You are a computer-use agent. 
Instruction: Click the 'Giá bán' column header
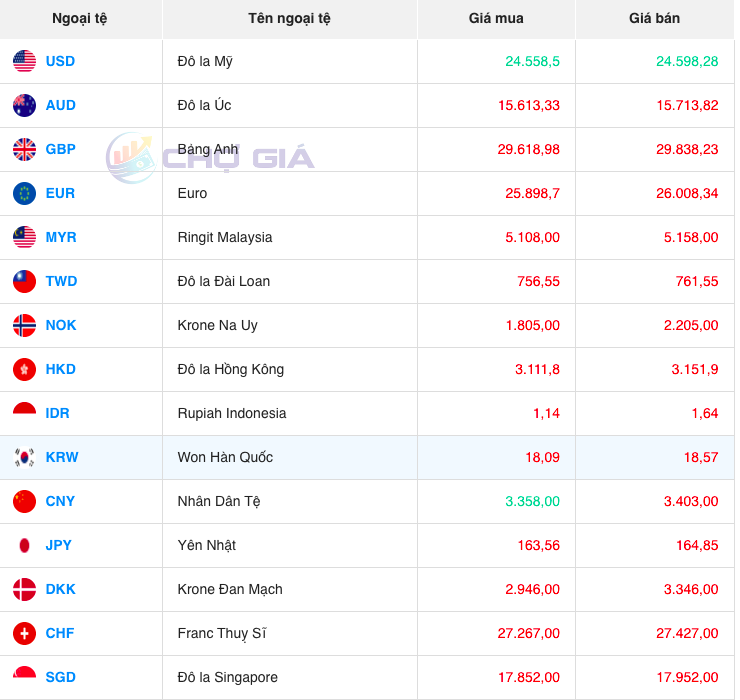pyautogui.click(x=654, y=18)
